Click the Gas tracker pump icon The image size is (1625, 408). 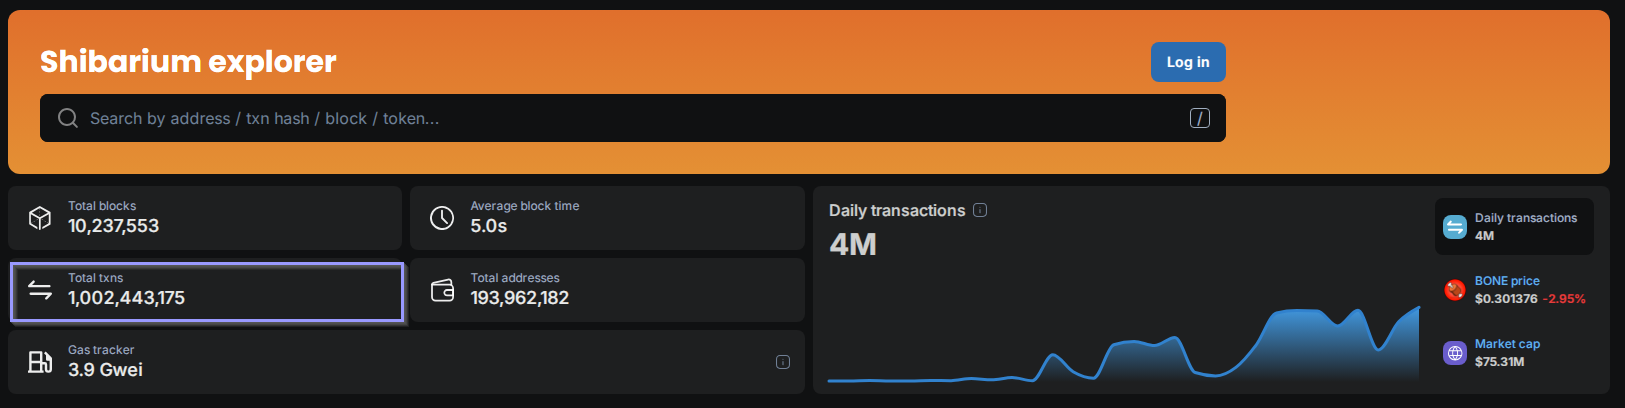(x=40, y=362)
